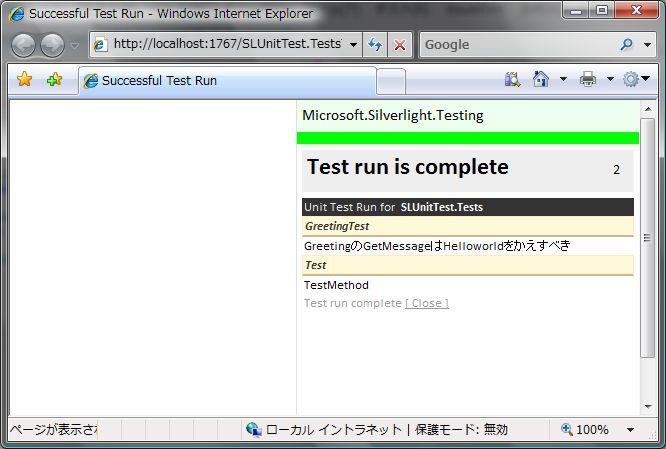Select the GreetingTest class row

468,226
